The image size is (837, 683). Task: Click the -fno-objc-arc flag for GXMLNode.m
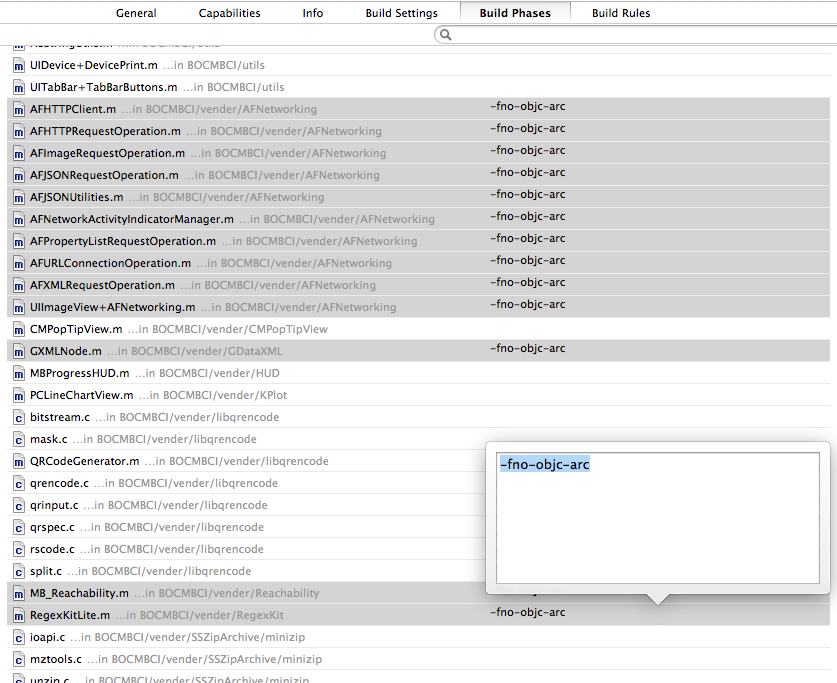click(527, 348)
